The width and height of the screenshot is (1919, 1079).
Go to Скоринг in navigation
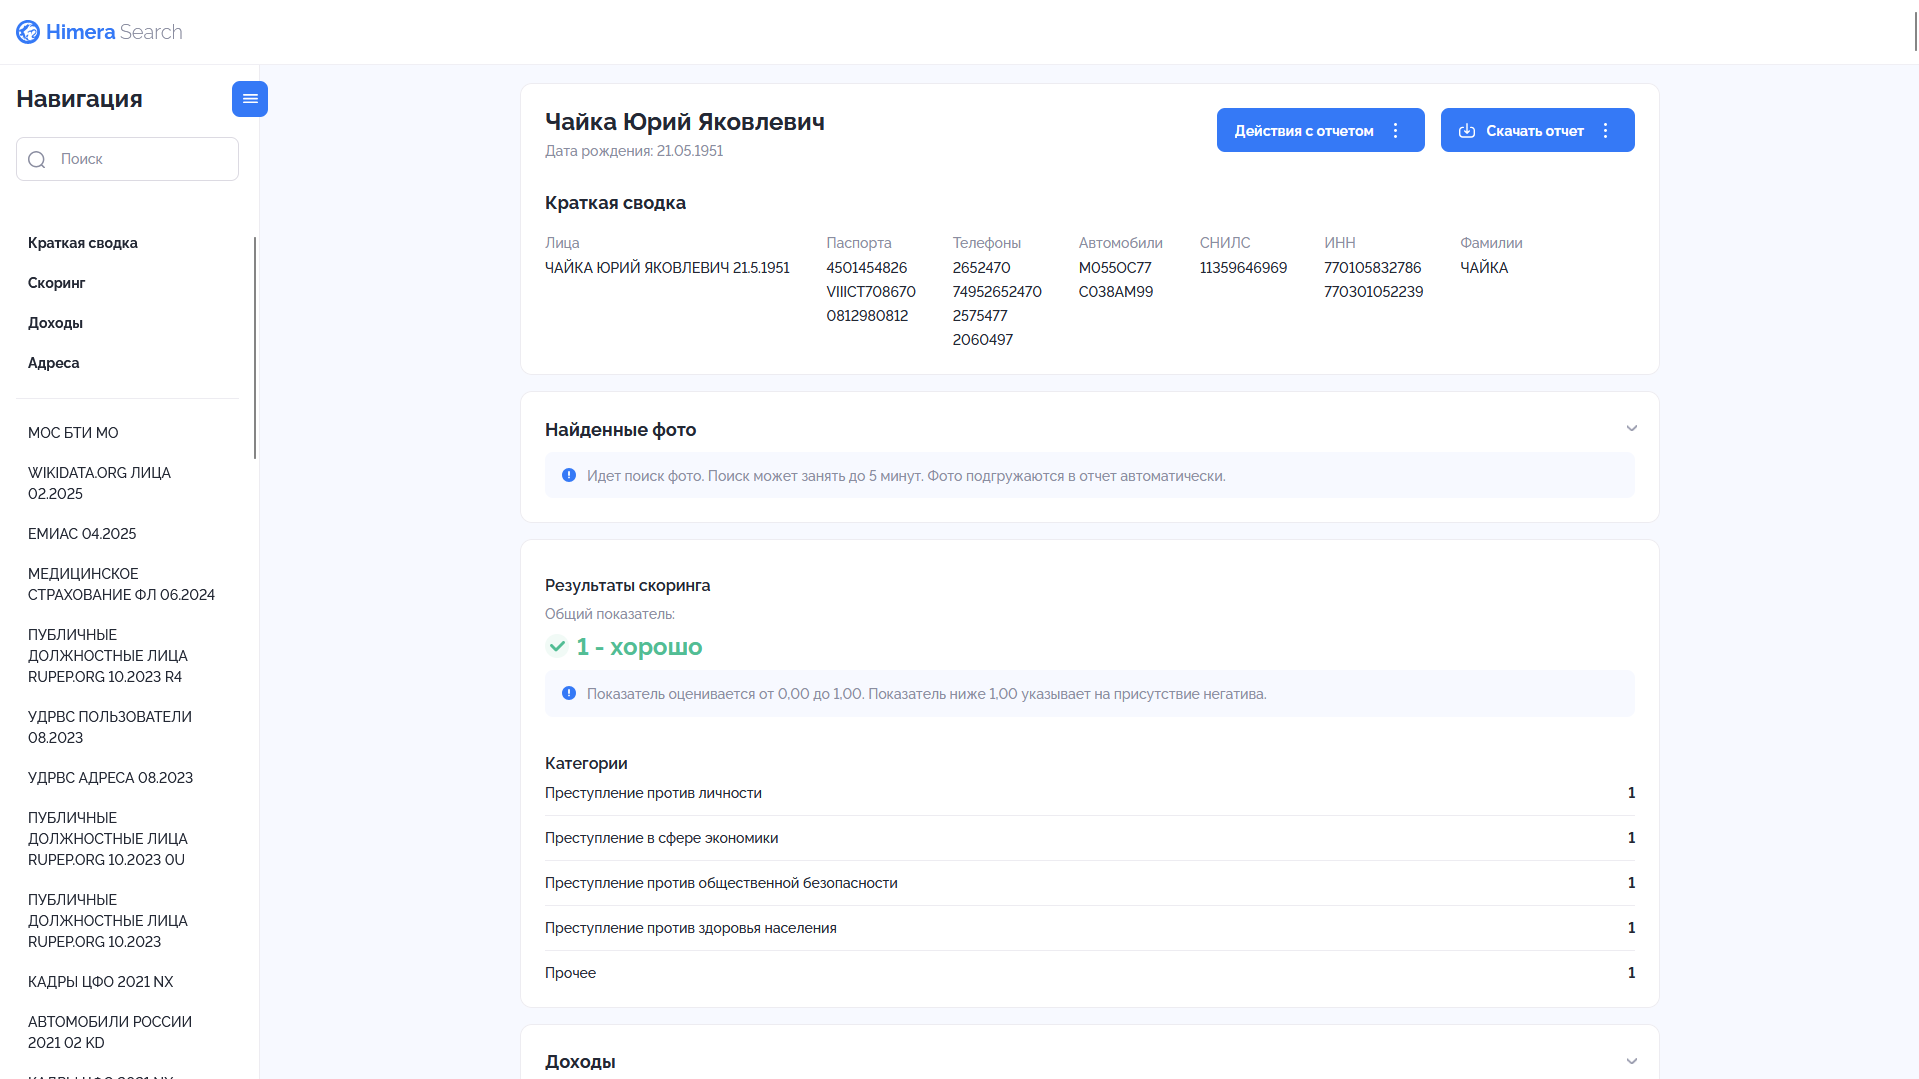pos(57,283)
